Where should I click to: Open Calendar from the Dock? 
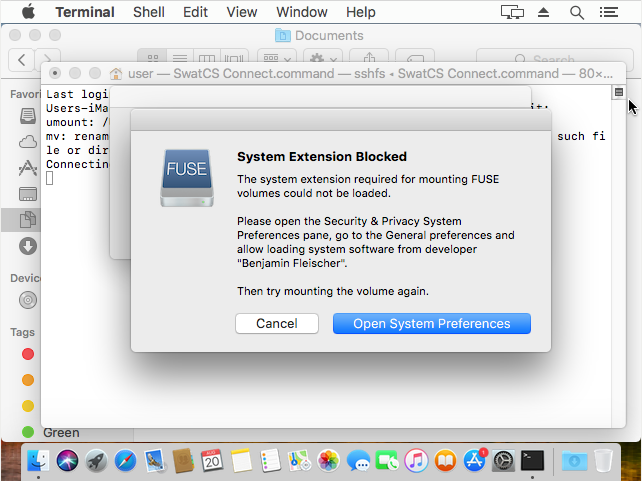pyautogui.click(x=212, y=461)
